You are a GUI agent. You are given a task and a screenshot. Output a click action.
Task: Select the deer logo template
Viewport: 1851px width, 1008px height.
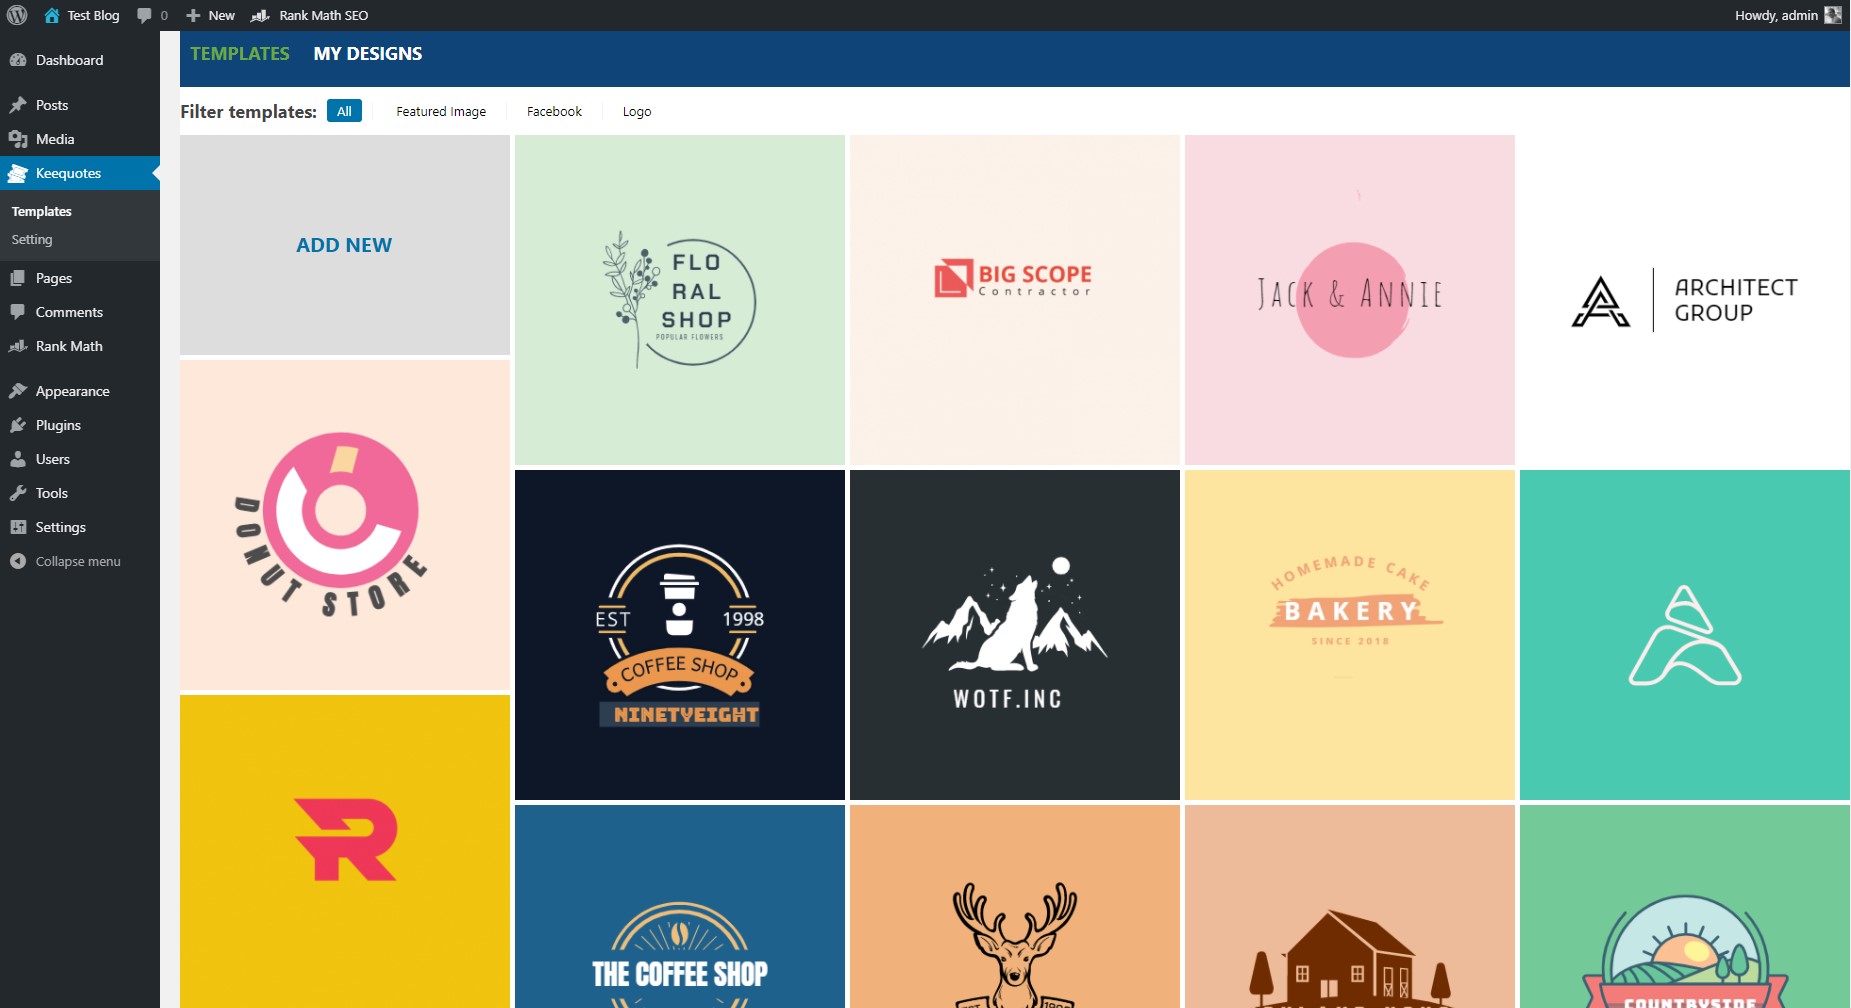pos(1015,906)
